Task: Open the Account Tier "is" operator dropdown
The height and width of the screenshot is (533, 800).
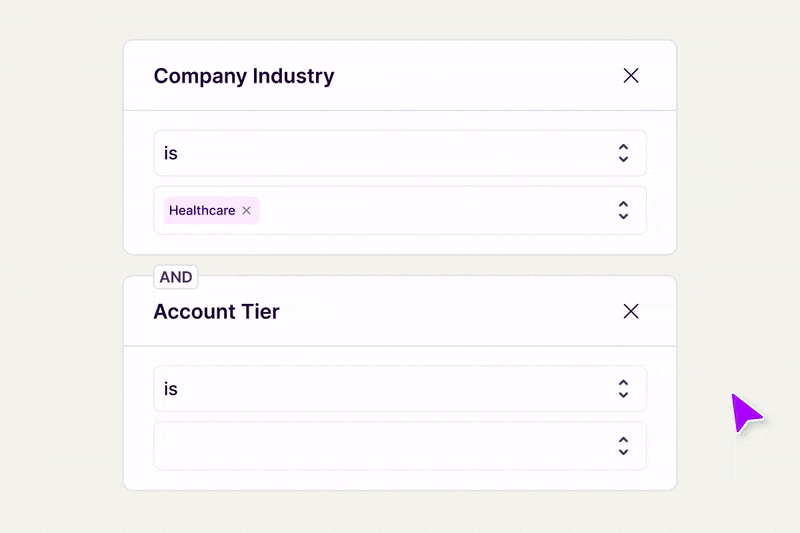Action: pyautogui.click(x=400, y=389)
